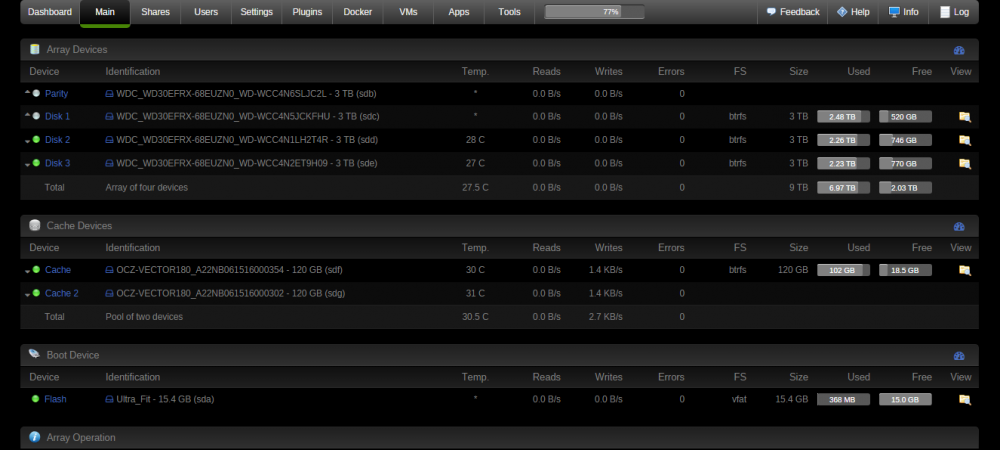
Task: Click the drive icon beside Ultra_Fit identification
Action: tap(109, 400)
